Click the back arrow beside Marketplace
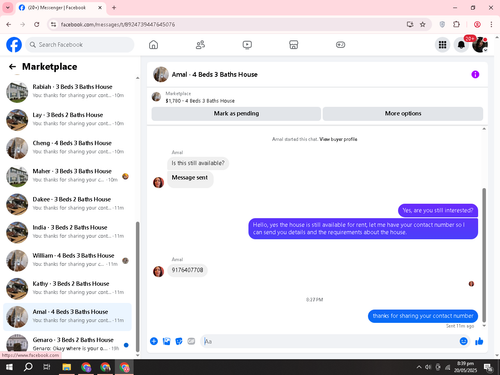 (12, 67)
